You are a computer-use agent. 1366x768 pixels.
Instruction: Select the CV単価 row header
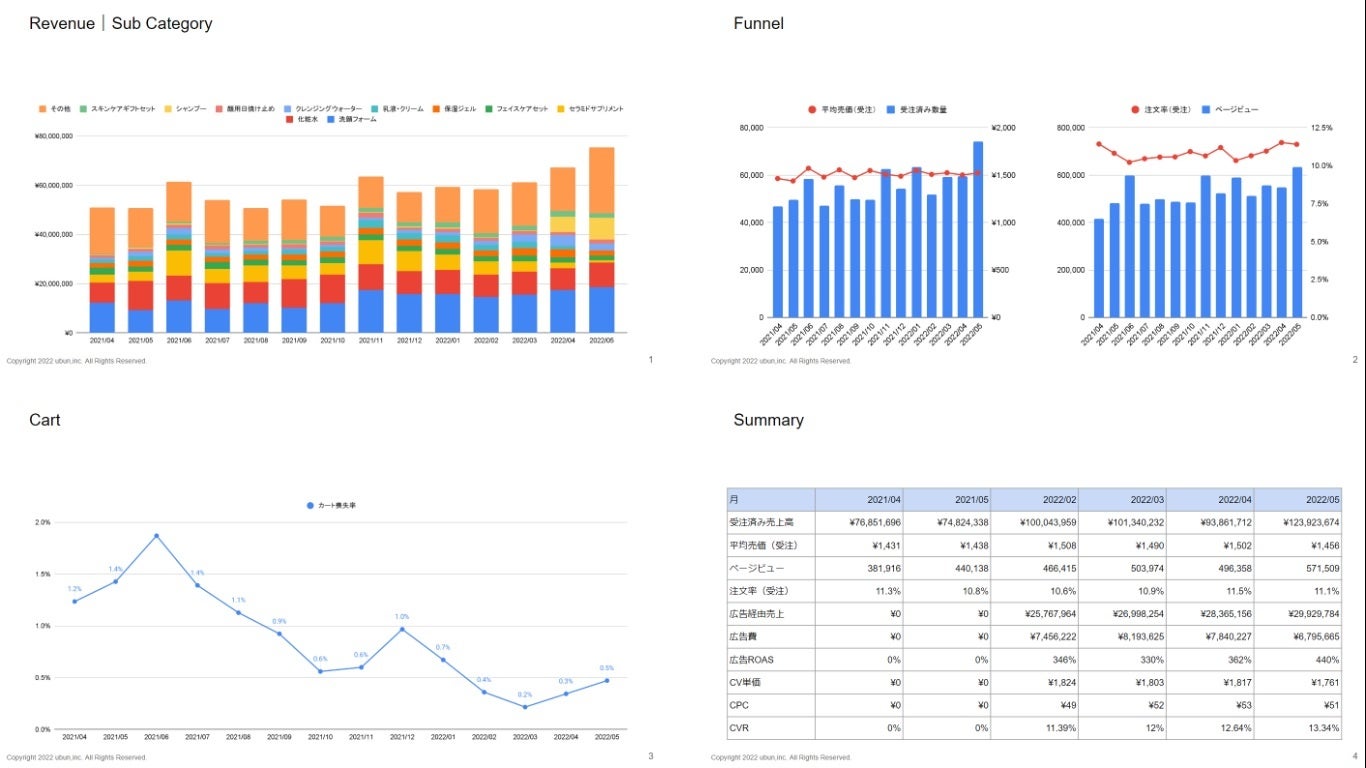(771, 683)
